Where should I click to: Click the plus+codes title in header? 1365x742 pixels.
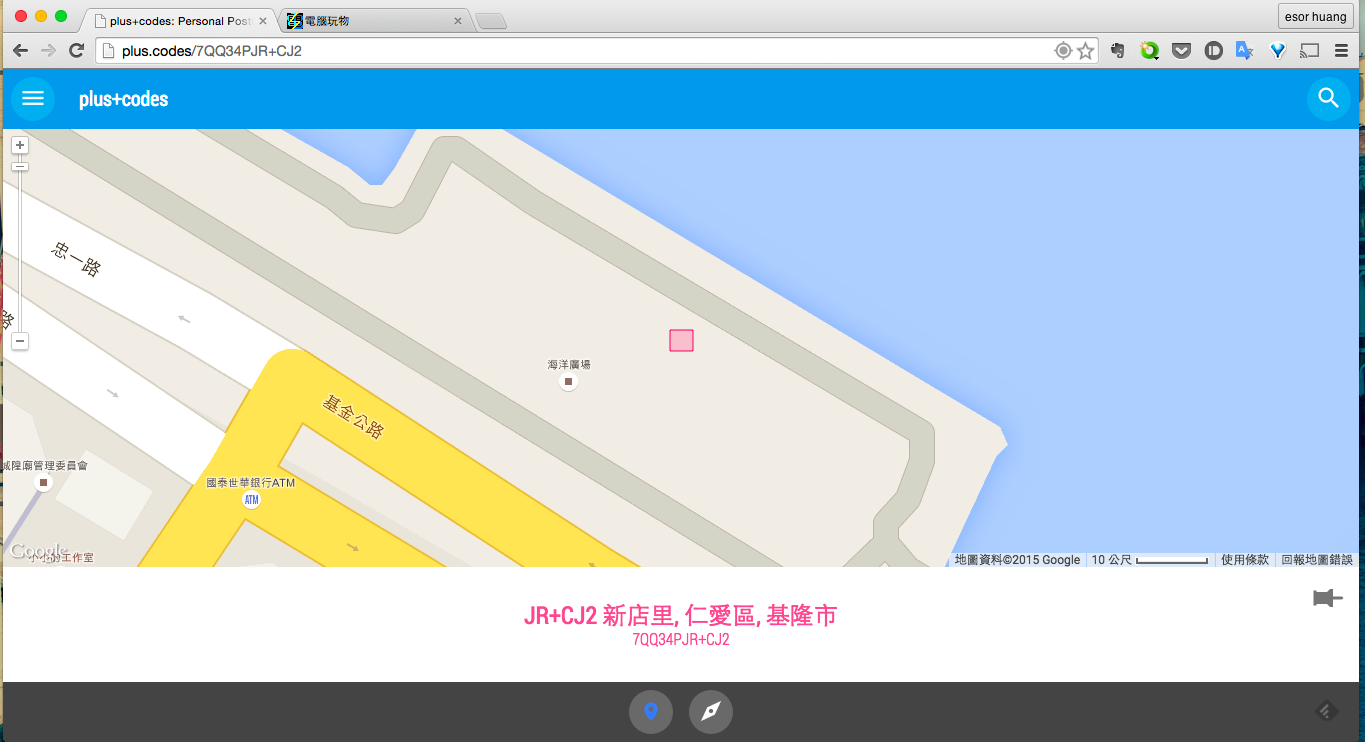pyautogui.click(x=124, y=99)
